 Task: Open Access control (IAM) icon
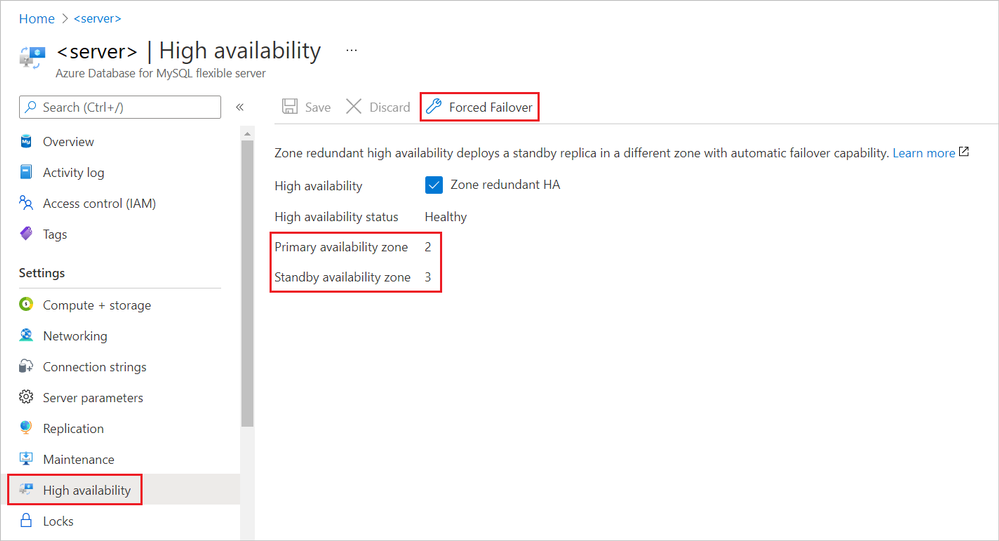coord(27,204)
